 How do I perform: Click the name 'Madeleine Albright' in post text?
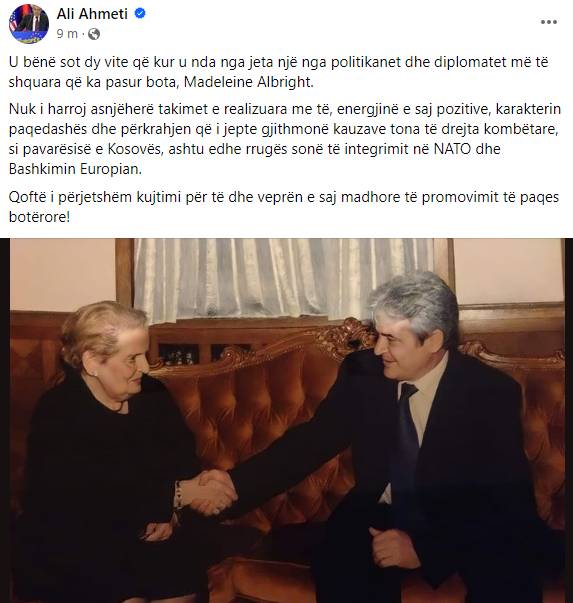coord(248,82)
